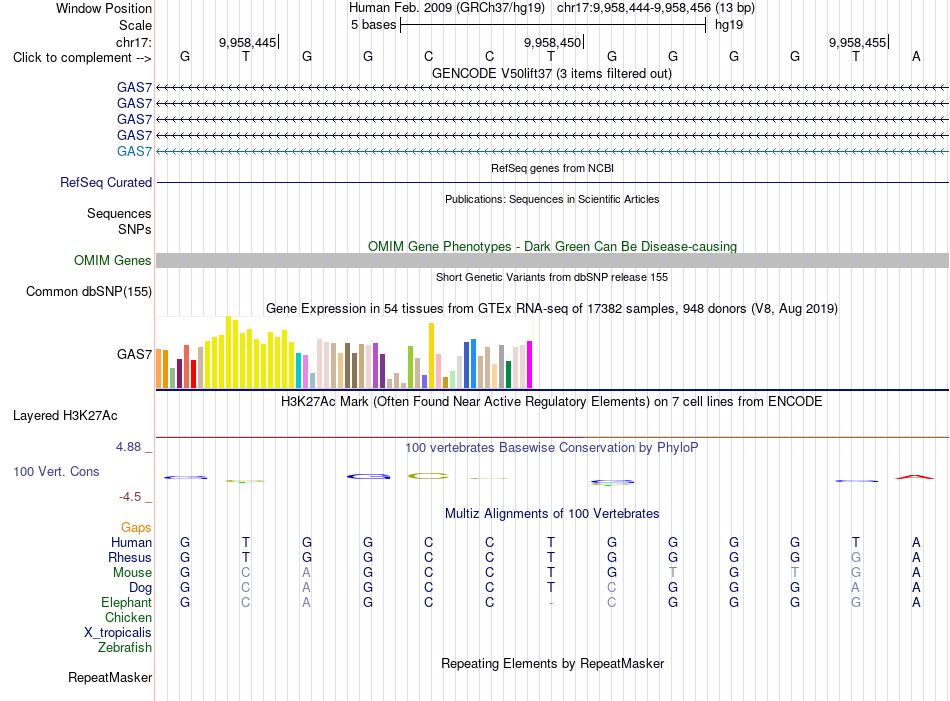Screen dimensions: 950x701
Task: Click the Common dbSNP(155) label
Action: pos(89,291)
